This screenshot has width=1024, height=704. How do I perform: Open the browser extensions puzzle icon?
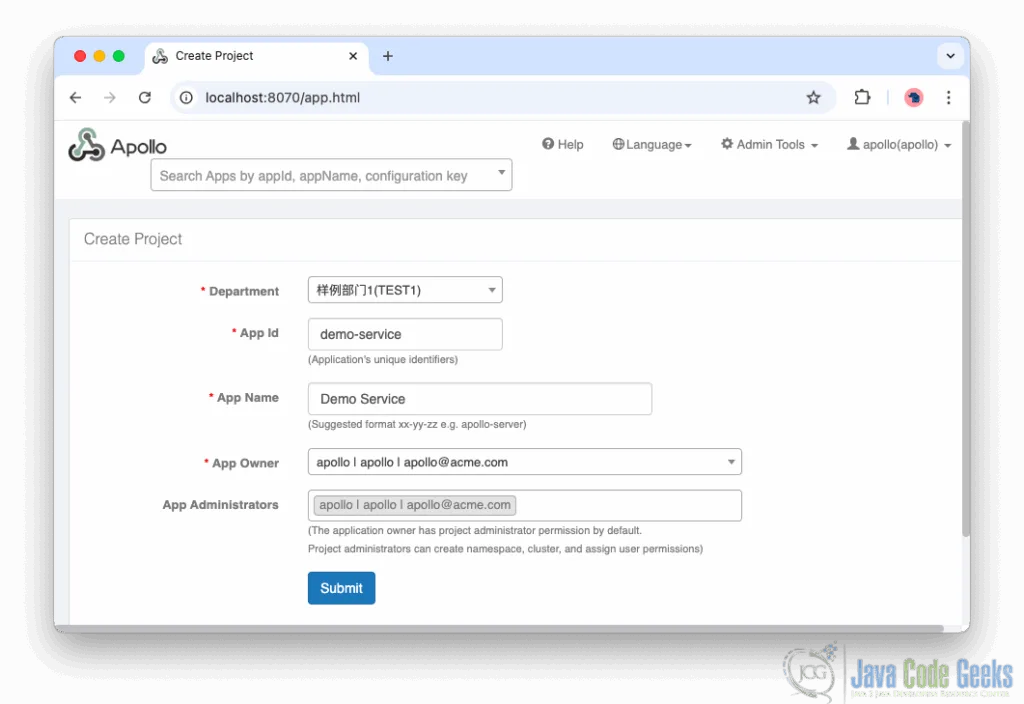862,97
